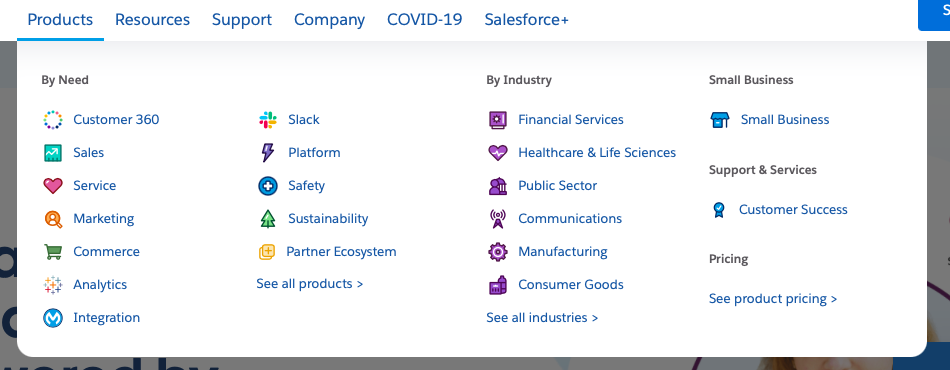Expand See all industries link
This screenshot has height=370, width=950.
(x=542, y=317)
